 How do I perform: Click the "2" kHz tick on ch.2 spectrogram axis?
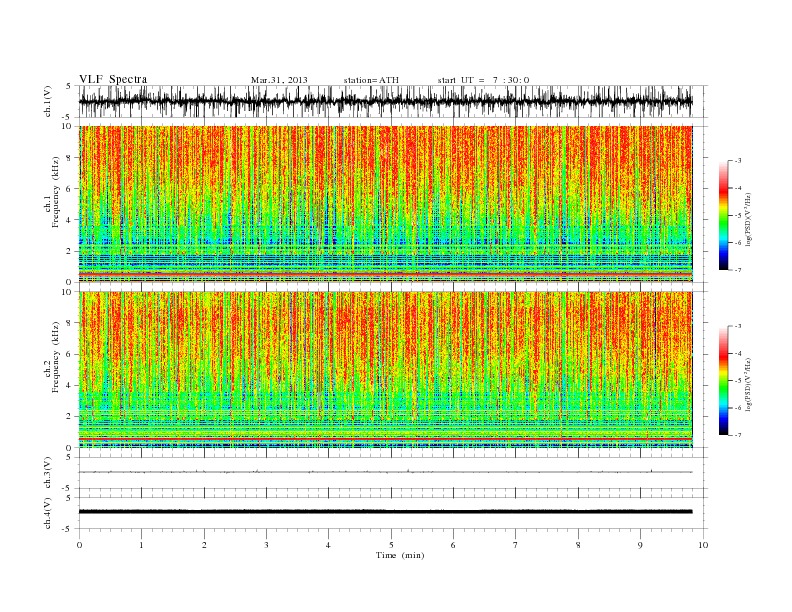point(70,417)
